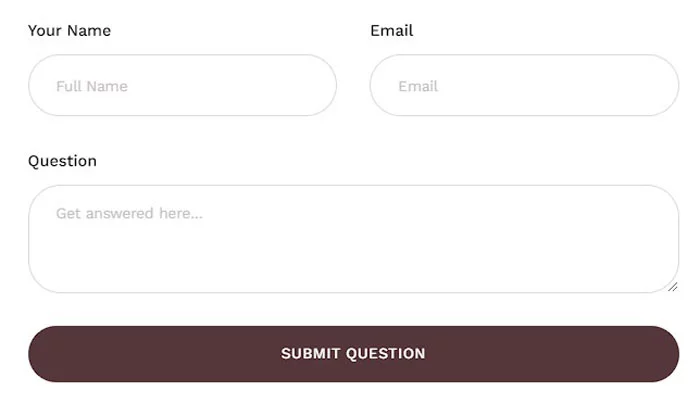Click the "Email" placeholder inside the field
The height and width of the screenshot is (416, 700).
pyautogui.click(x=418, y=87)
